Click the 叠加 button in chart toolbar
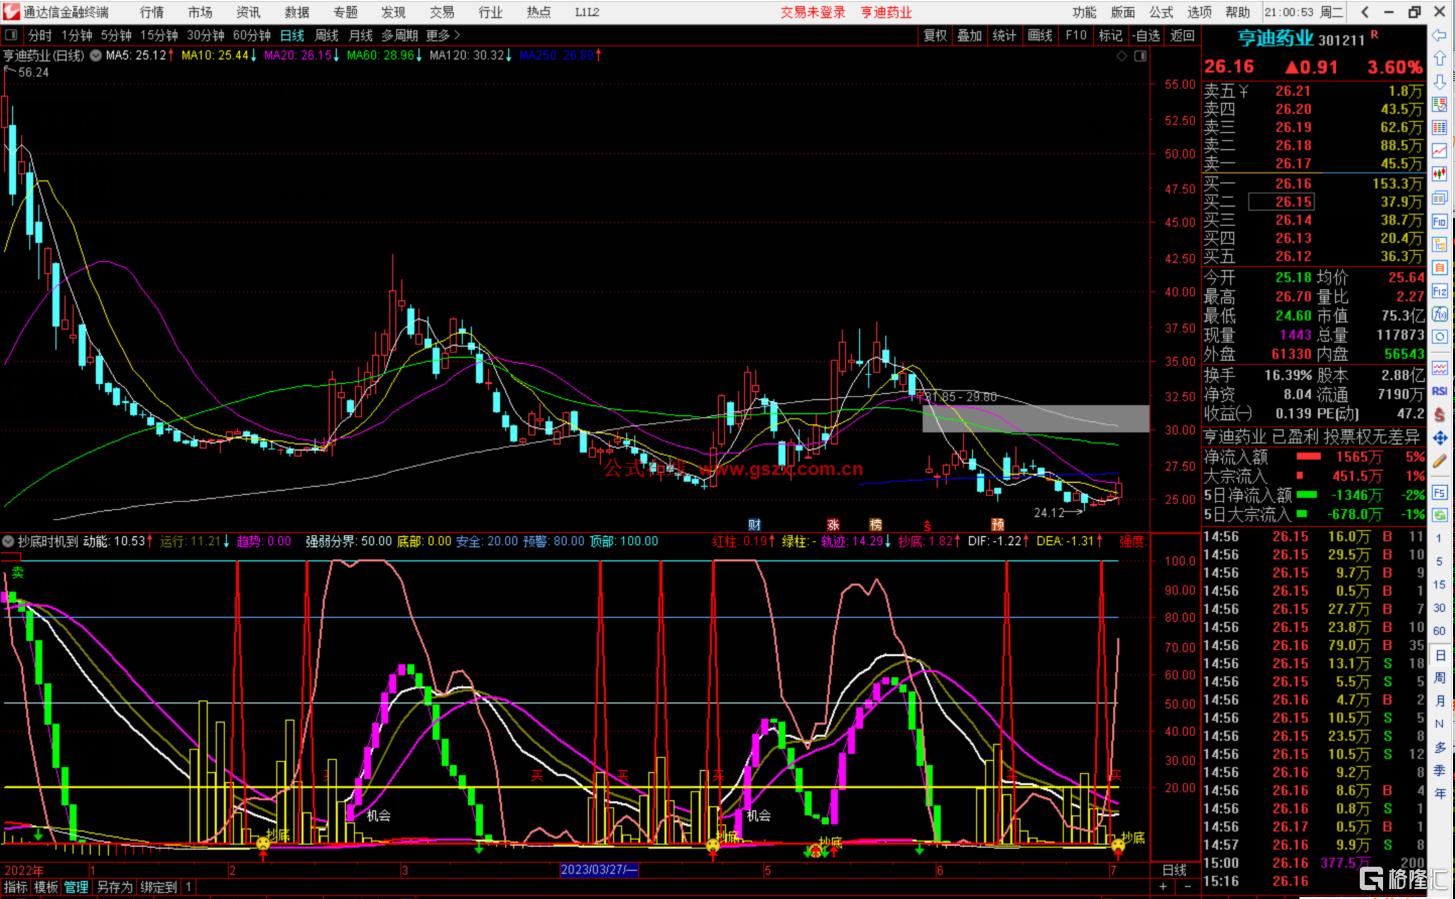 point(970,35)
